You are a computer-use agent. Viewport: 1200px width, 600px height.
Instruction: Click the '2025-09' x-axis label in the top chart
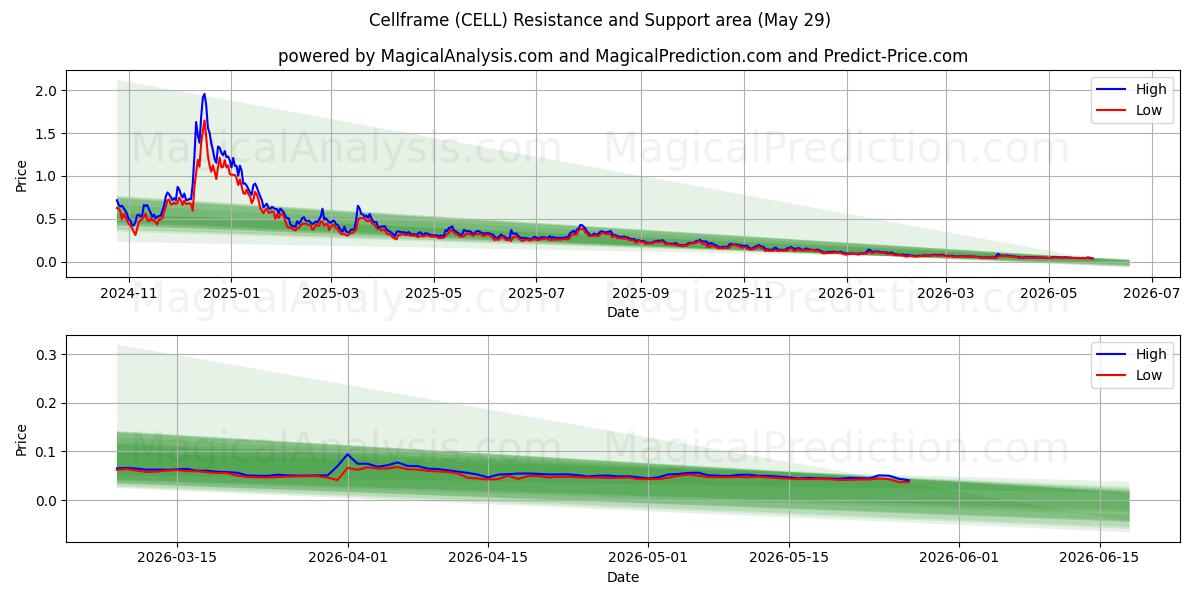[641, 294]
